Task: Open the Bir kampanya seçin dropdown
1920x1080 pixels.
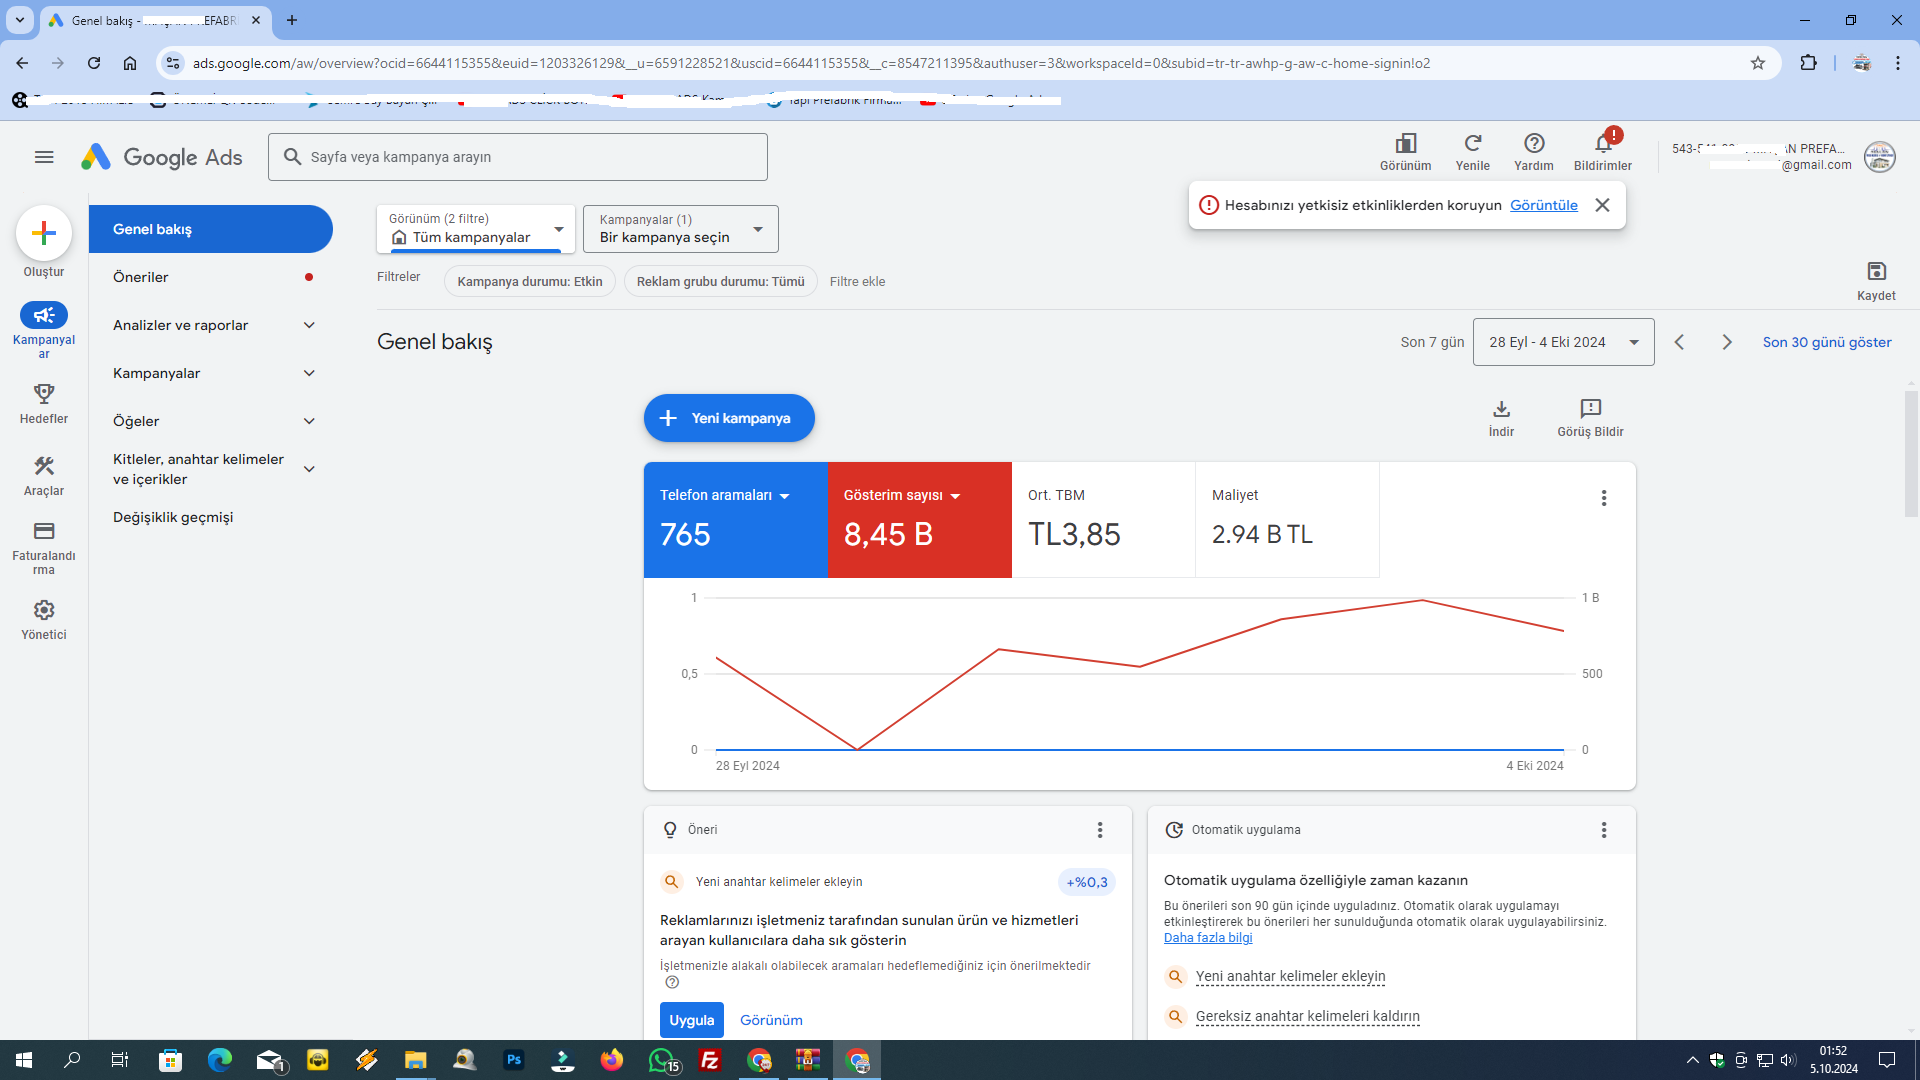Action: (680, 229)
